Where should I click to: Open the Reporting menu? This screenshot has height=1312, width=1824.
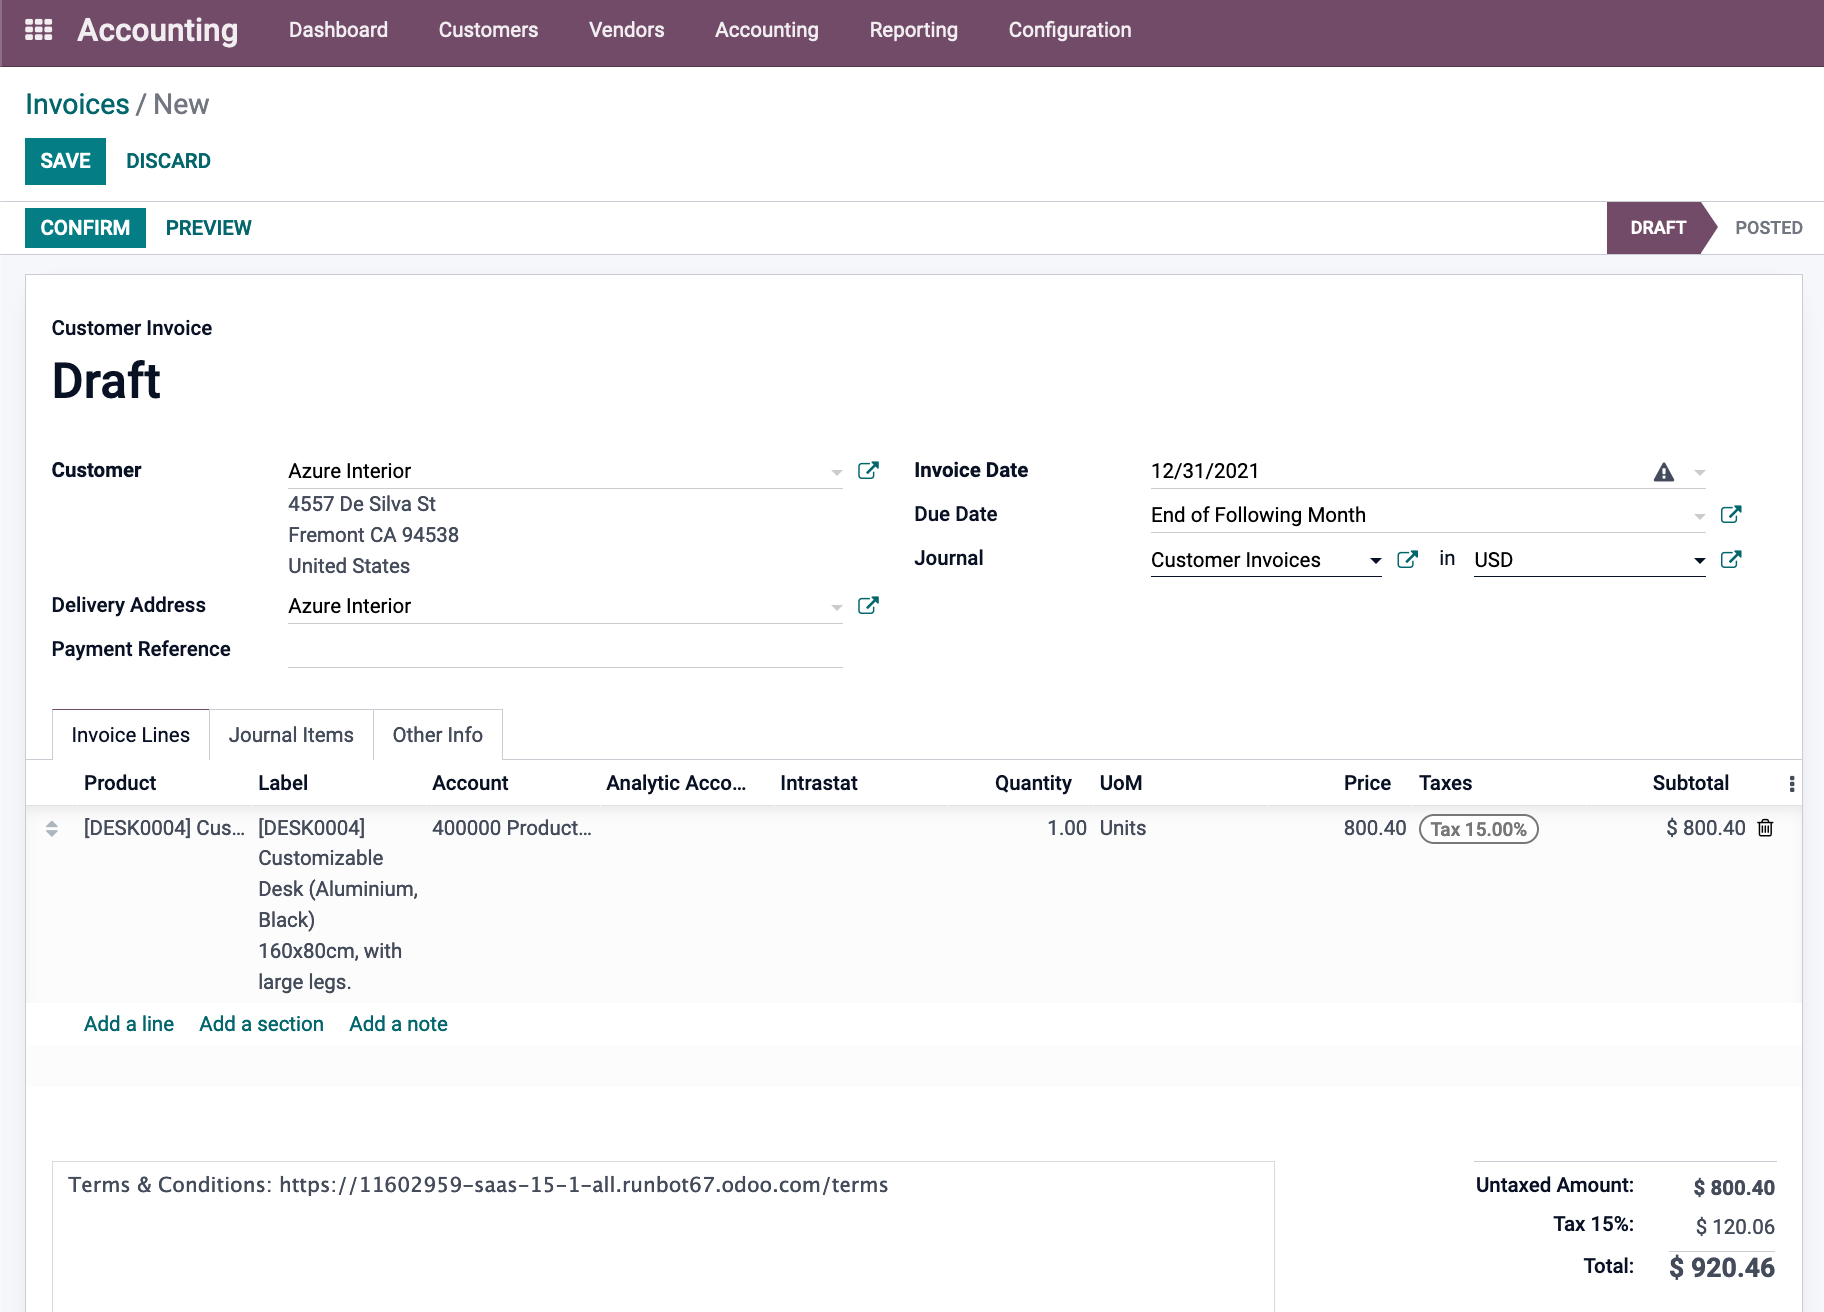click(x=913, y=30)
